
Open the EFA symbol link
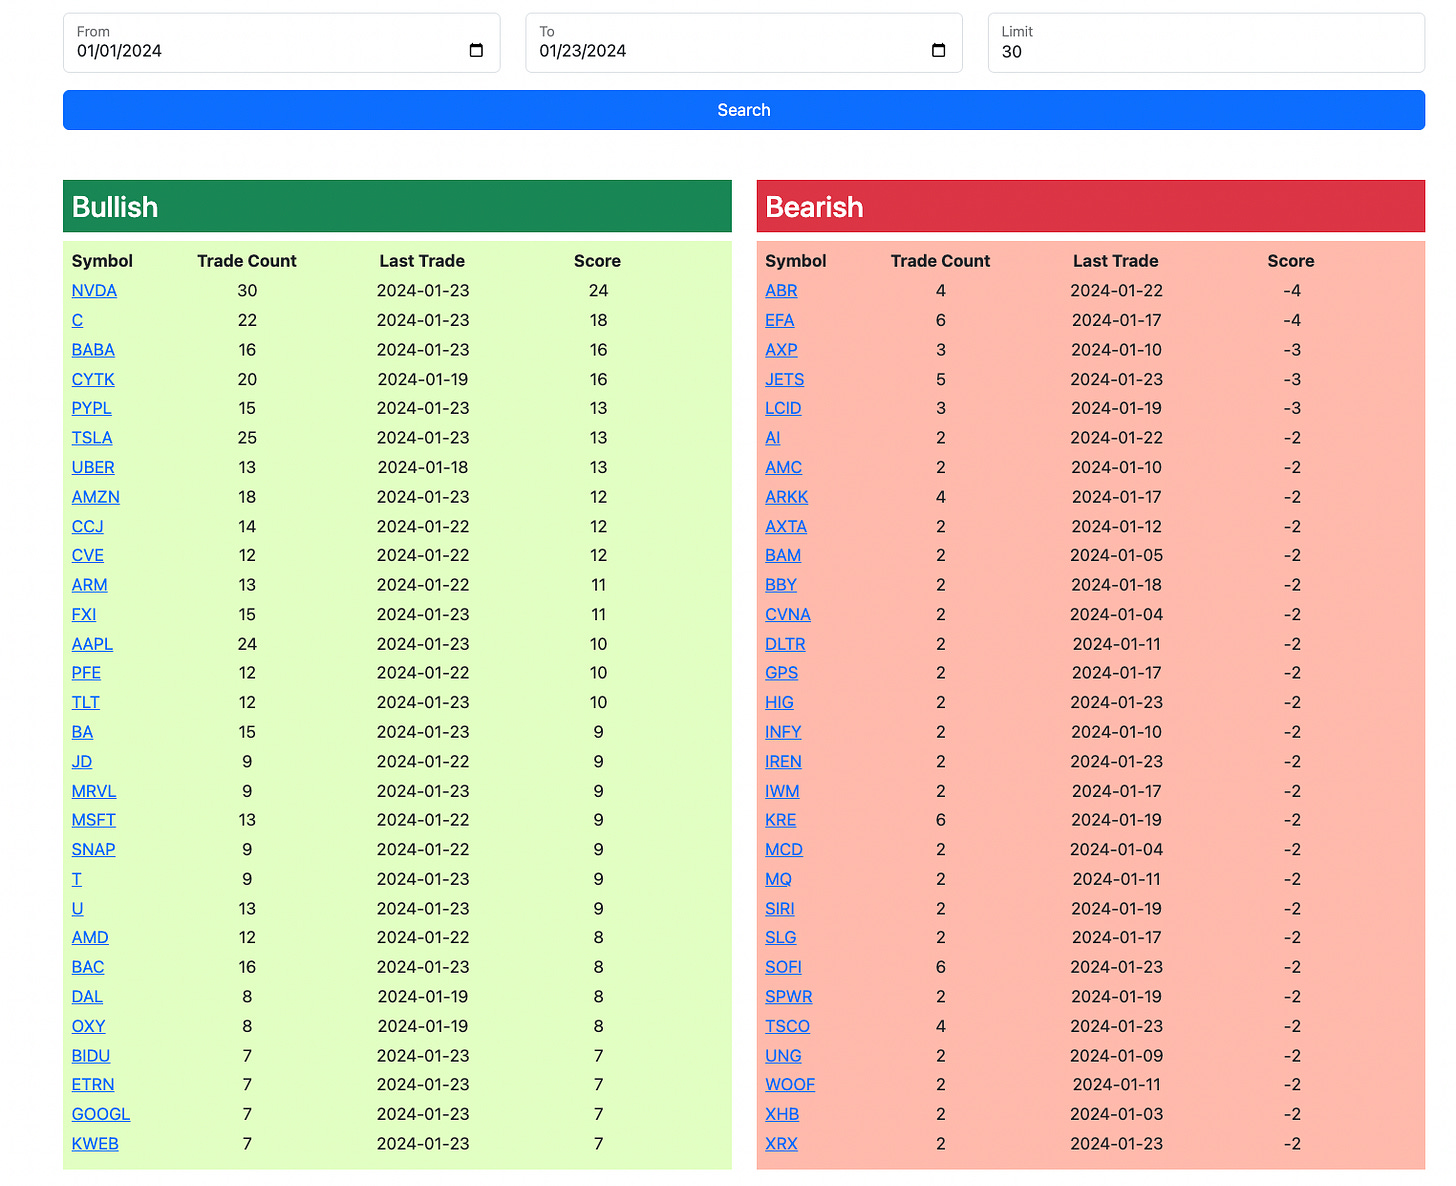click(780, 321)
